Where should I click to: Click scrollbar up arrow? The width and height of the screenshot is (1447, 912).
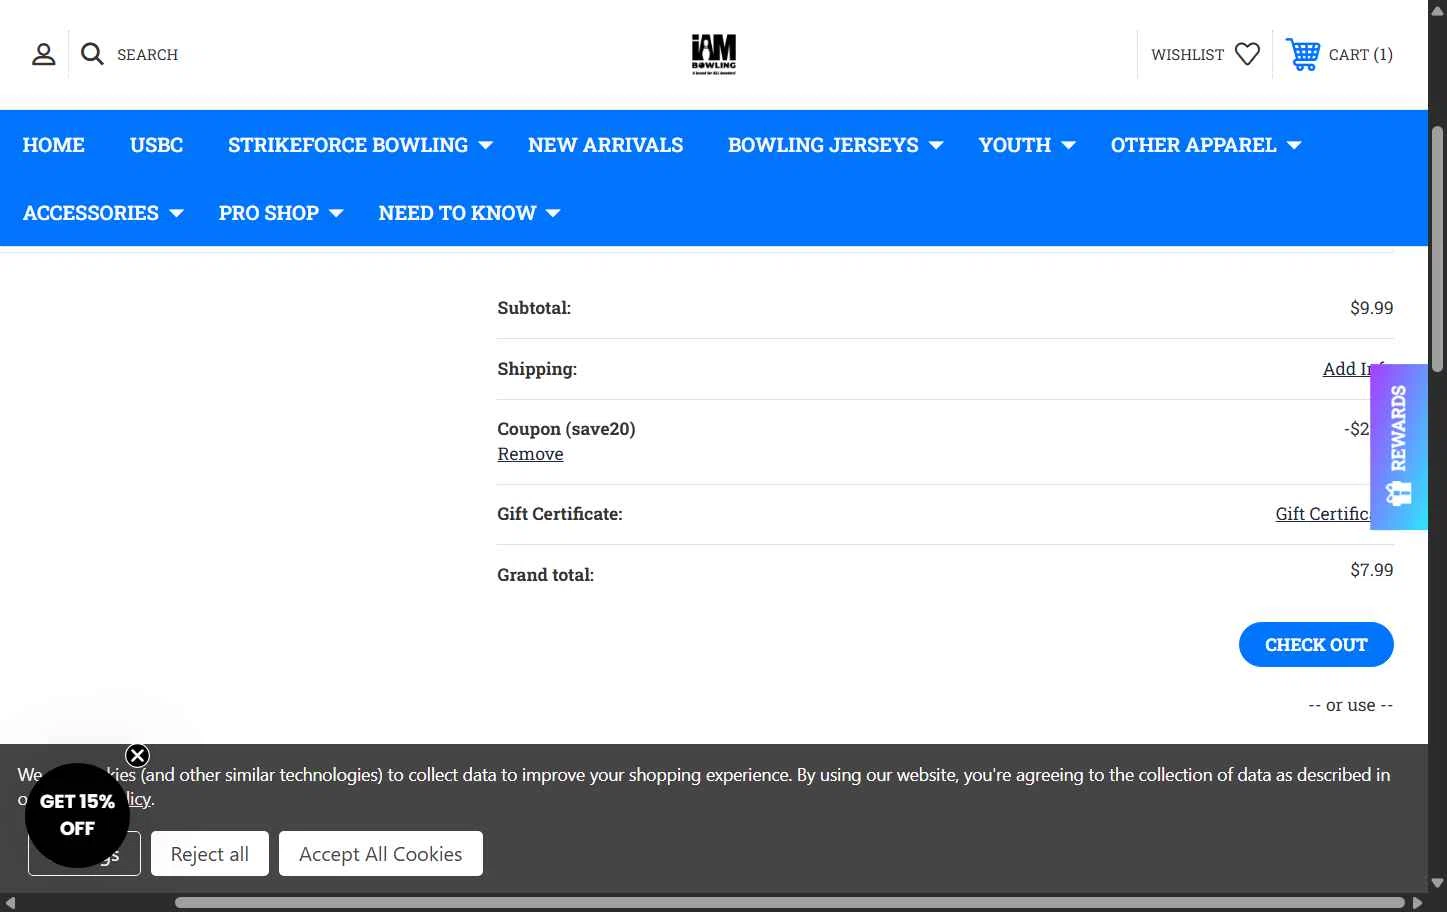1437,10
